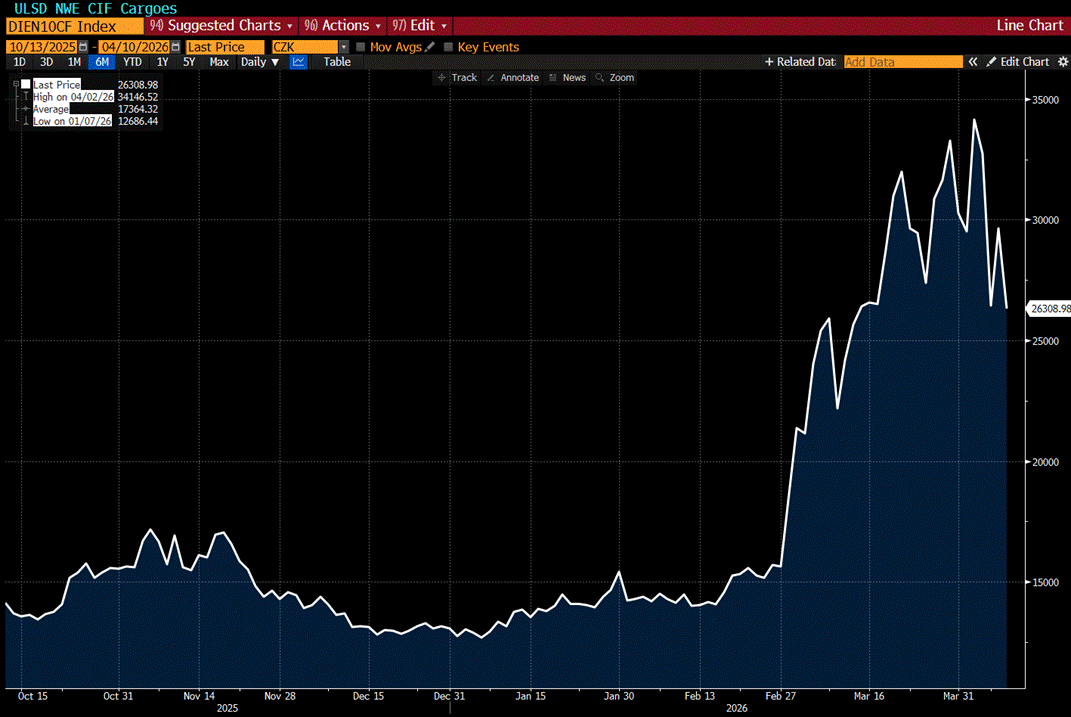
Task: Enable the Mov Avgs checkbox
Action: [x=361, y=47]
